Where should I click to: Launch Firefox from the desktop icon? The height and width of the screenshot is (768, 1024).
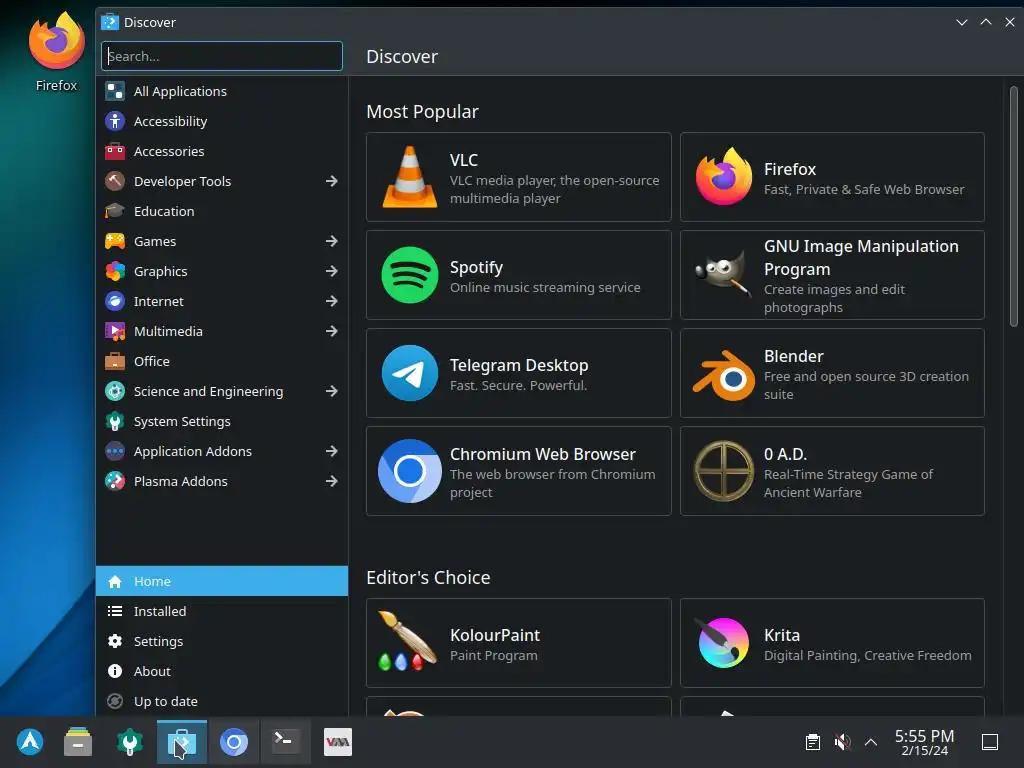pos(56,52)
